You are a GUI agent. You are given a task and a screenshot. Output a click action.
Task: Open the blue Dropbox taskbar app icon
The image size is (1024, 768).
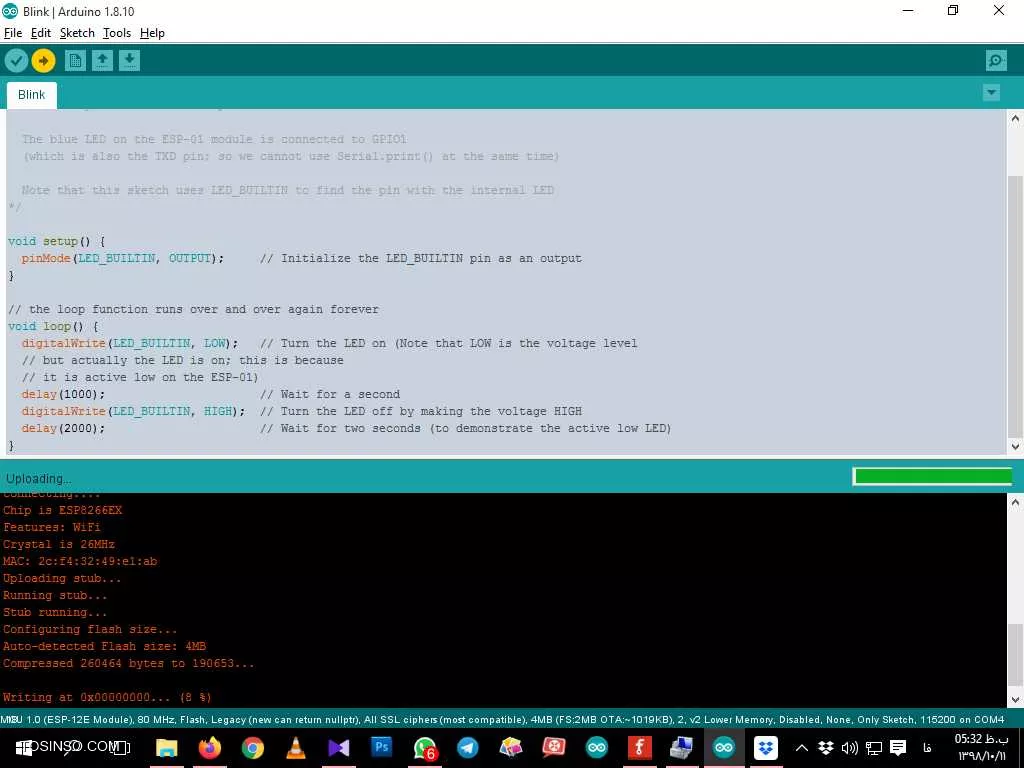(765, 748)
